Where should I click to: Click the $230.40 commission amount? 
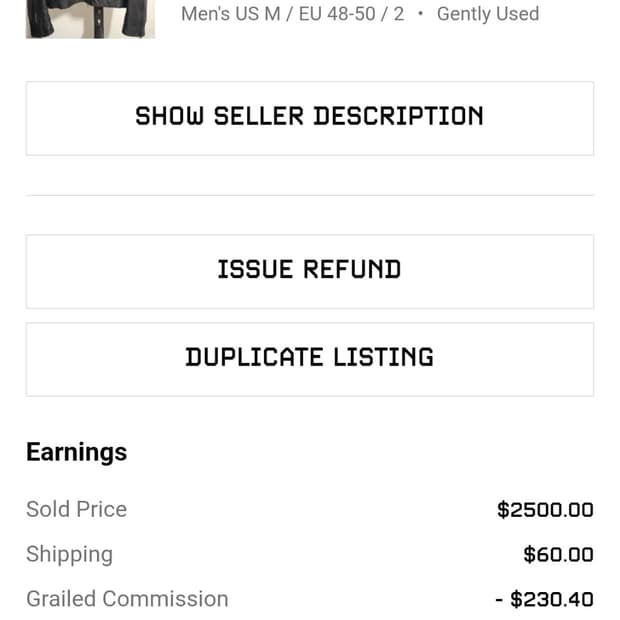coord(551,599)
